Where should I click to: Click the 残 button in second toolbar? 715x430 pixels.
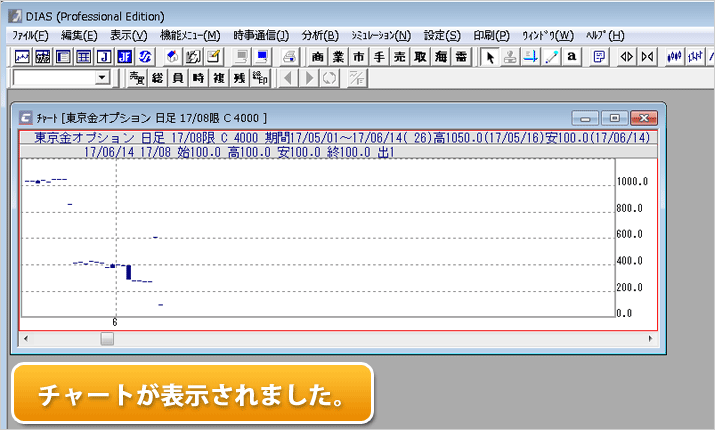(238, 78)
